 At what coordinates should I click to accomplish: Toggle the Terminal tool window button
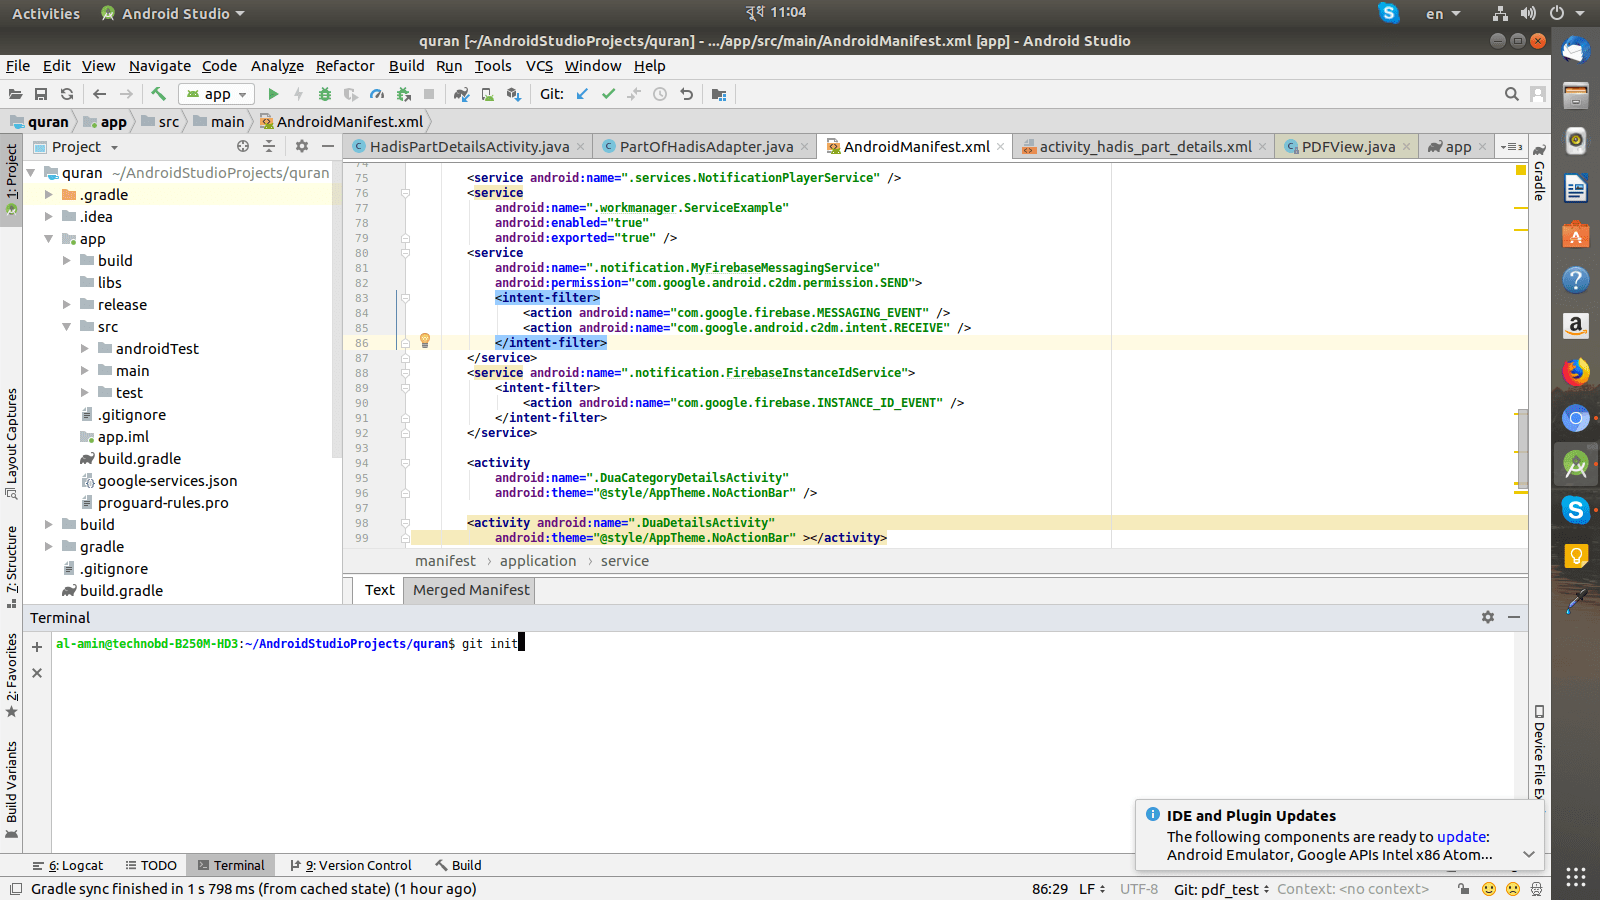point(231,866)
